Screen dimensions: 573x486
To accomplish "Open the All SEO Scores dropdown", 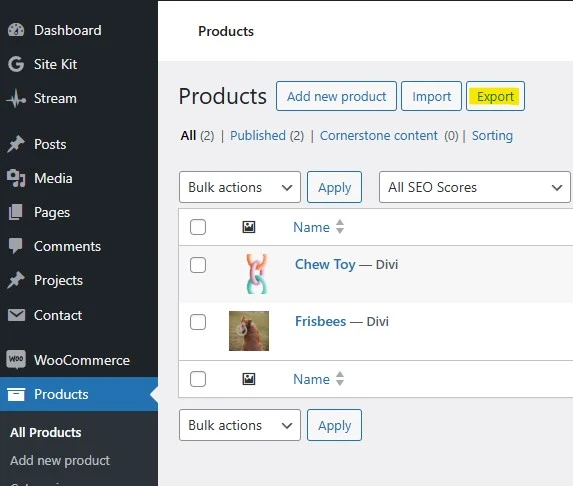I will (x=475, y=187).
